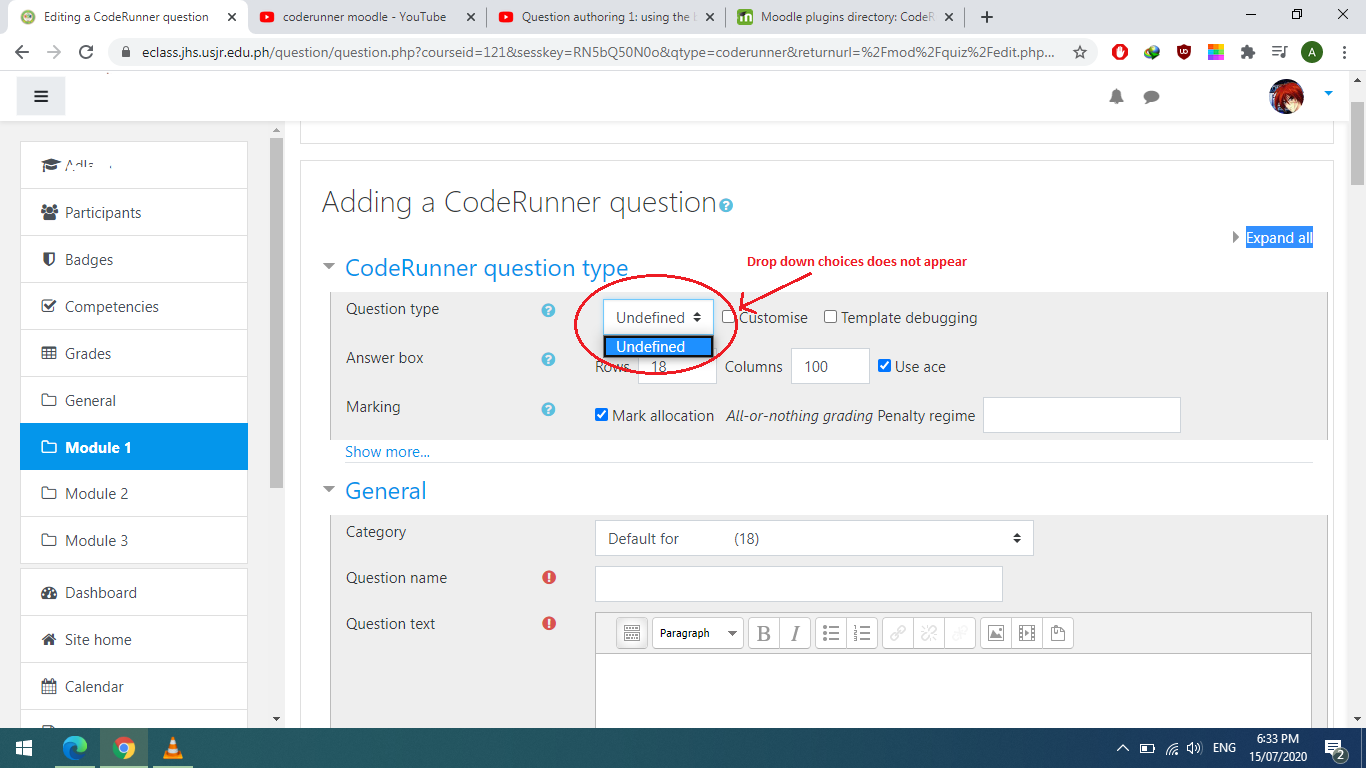The image size is (1366, 768).
Task: Collapse the General section
Action: click(329, 490)
